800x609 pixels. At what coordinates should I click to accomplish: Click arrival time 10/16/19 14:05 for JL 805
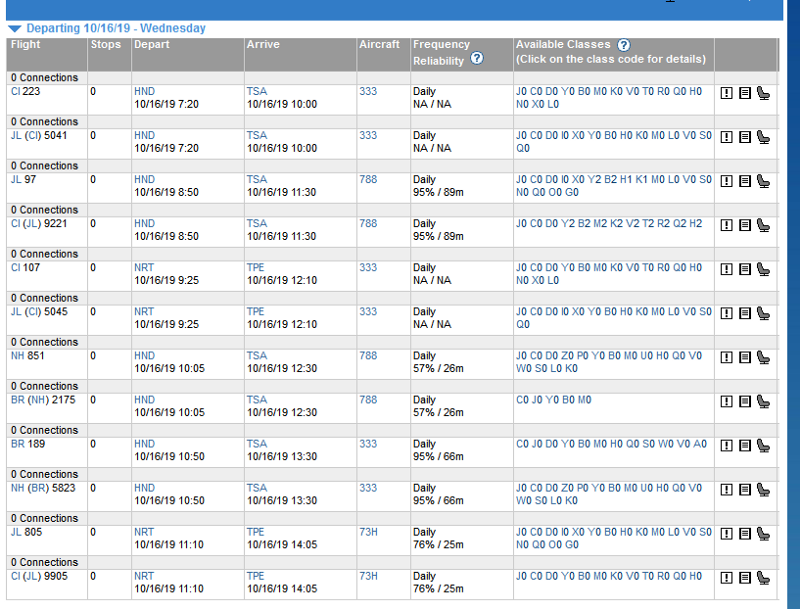tap(282, 545)
